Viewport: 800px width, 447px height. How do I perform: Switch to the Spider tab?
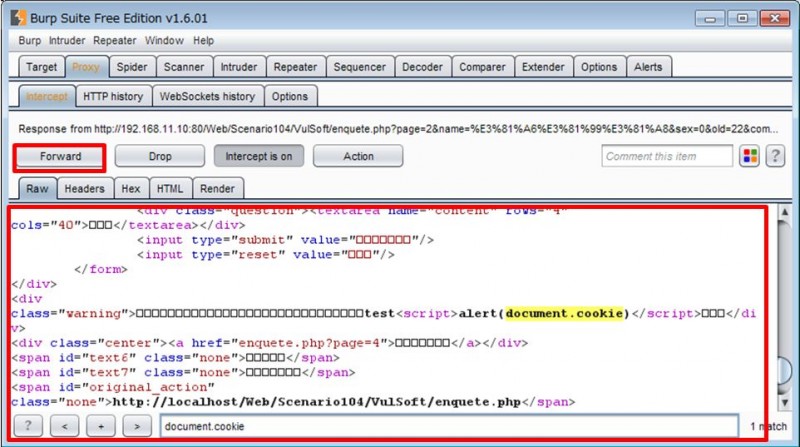(x=132, y=67)
